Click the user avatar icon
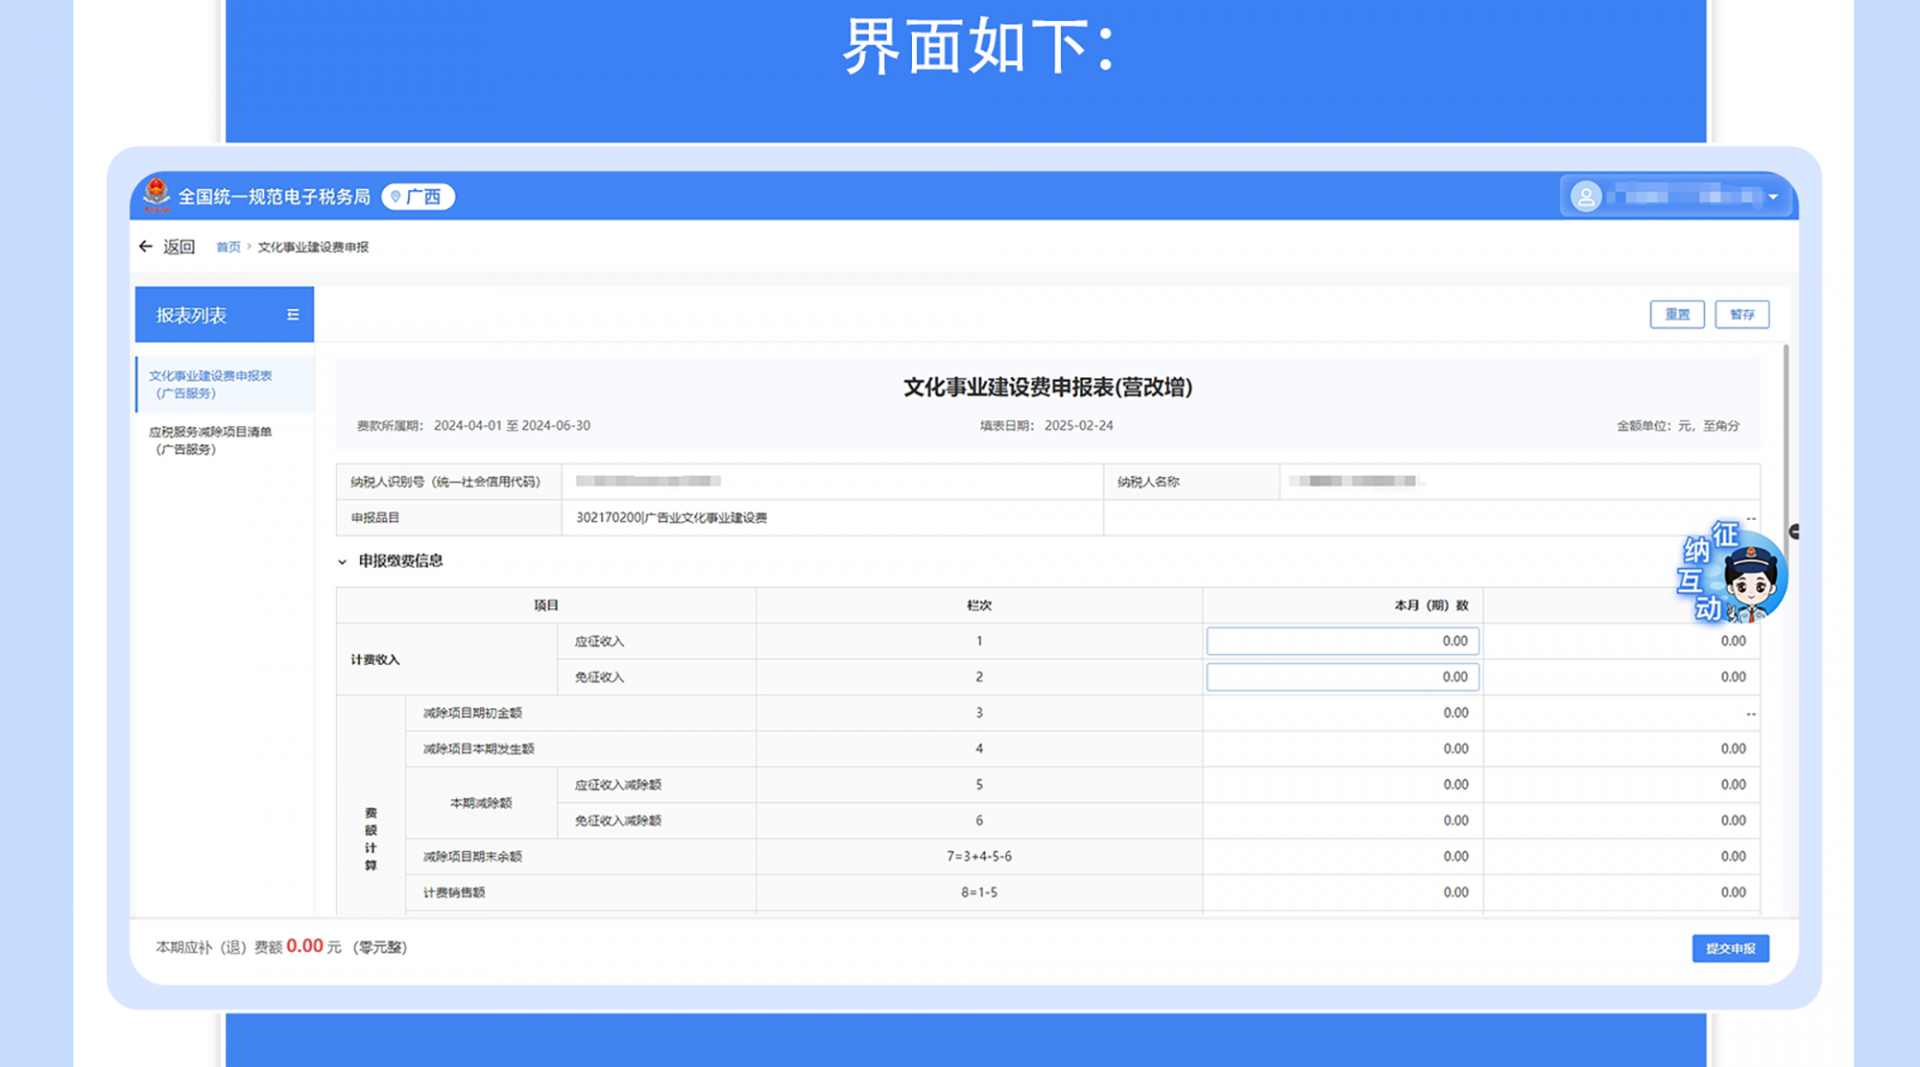1920x1067 pixels. pyautogui.click(x=1585, y=197)
